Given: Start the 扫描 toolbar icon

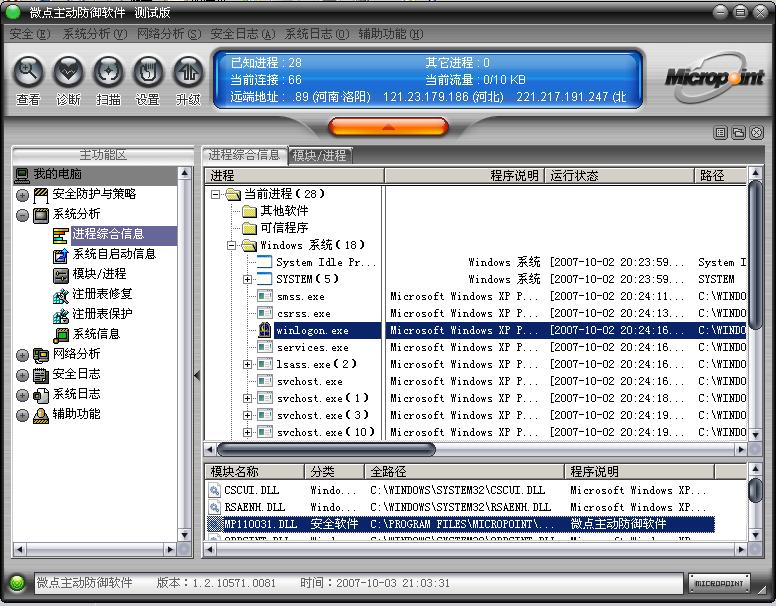Looking at the screenshot, I should click(x=108, y=72).
